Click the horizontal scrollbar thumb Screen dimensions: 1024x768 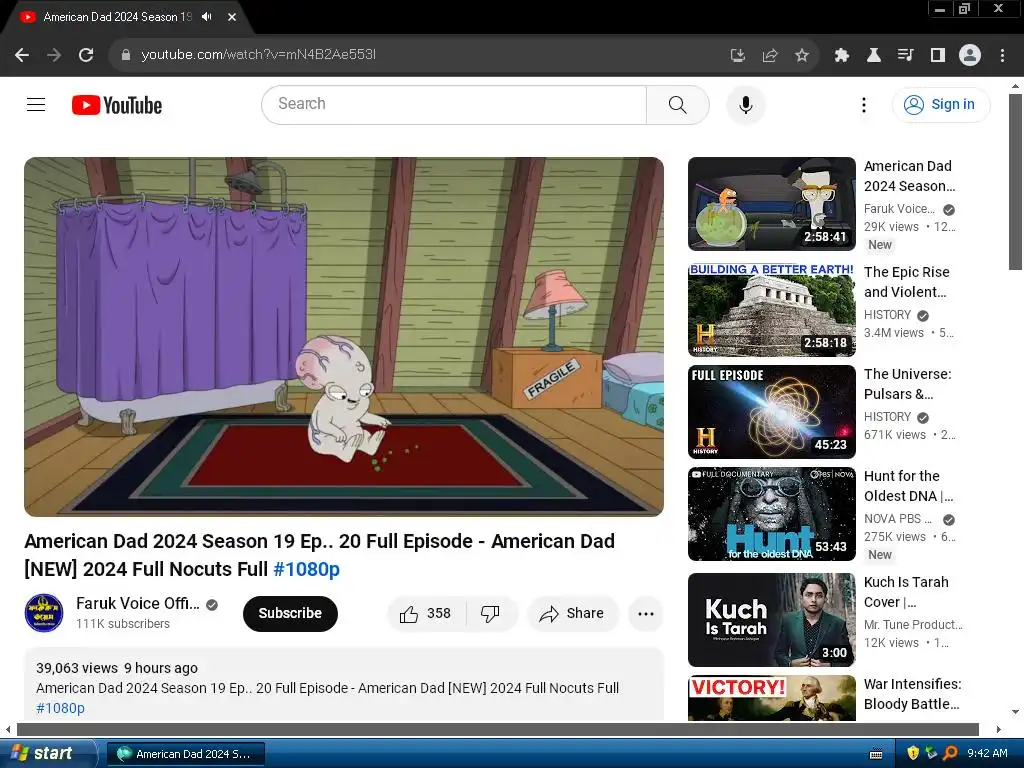(498, 729)
